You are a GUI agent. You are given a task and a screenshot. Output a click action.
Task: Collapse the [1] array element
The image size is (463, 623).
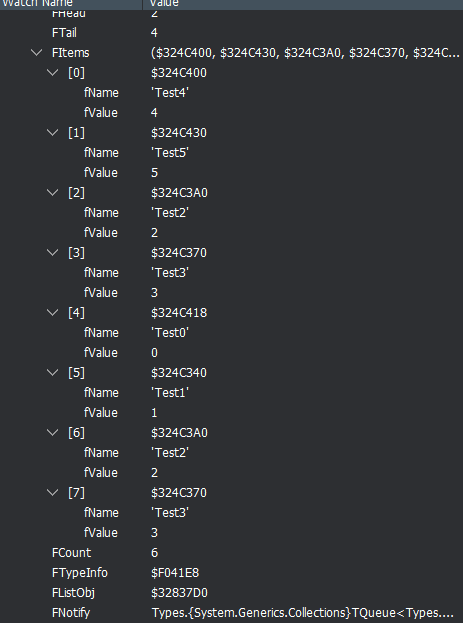[52, 133]
